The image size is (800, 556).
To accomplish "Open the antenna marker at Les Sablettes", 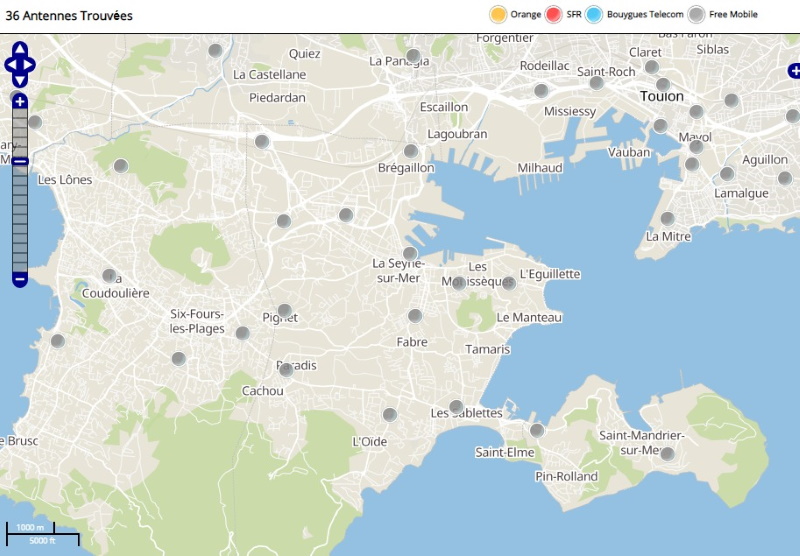I will click(x=456, y=407).
